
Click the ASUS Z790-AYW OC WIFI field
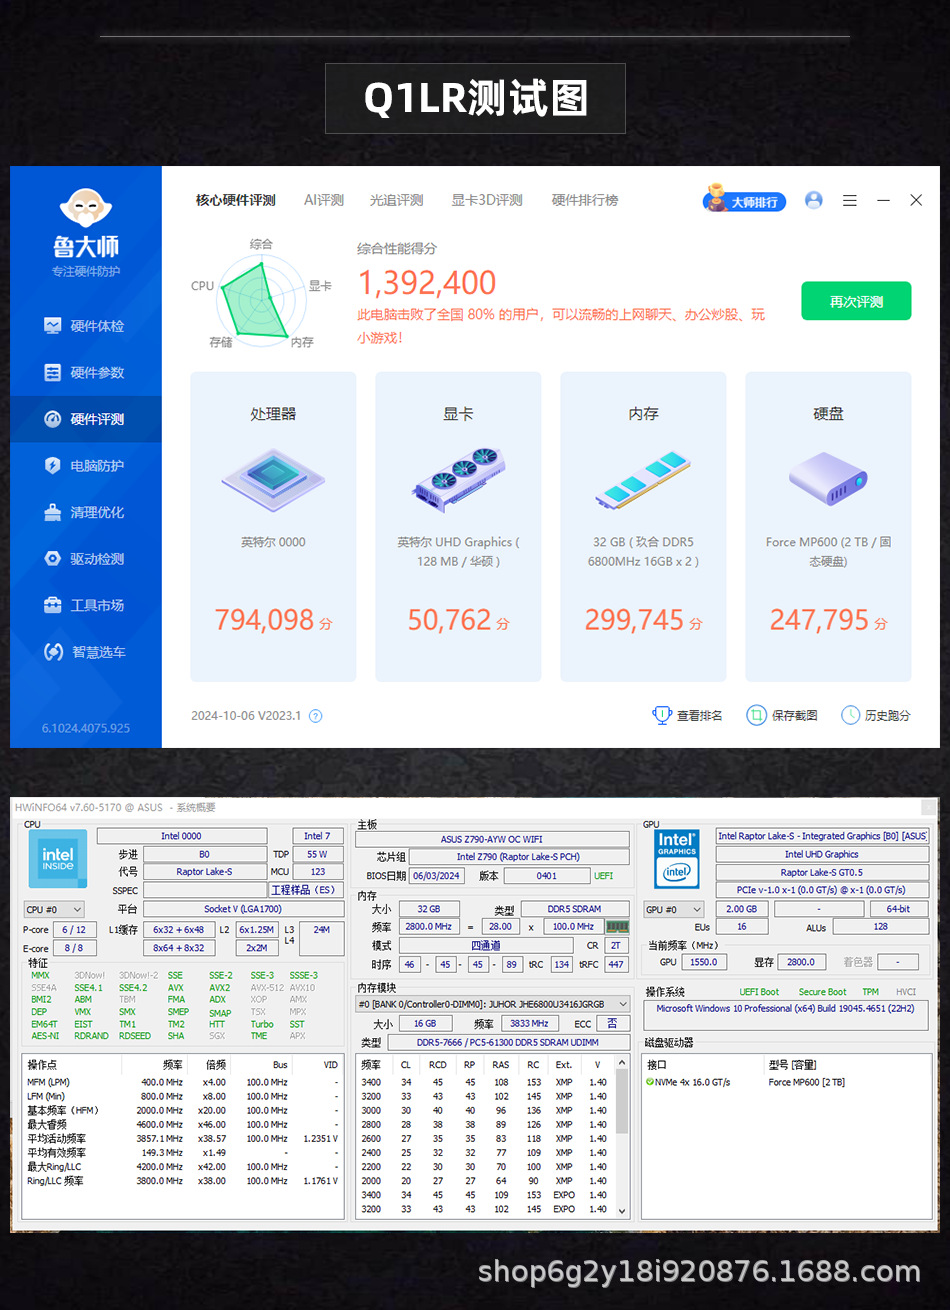point(492,839)
